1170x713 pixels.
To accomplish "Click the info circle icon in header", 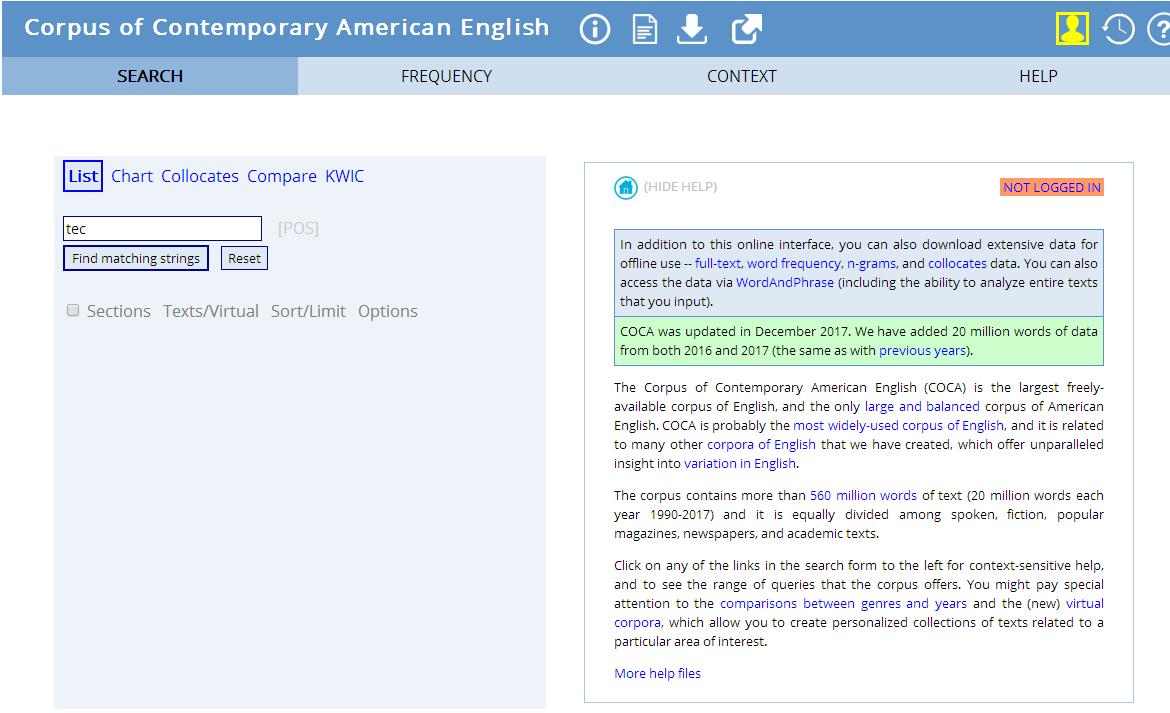I will (x=594, y=30).
